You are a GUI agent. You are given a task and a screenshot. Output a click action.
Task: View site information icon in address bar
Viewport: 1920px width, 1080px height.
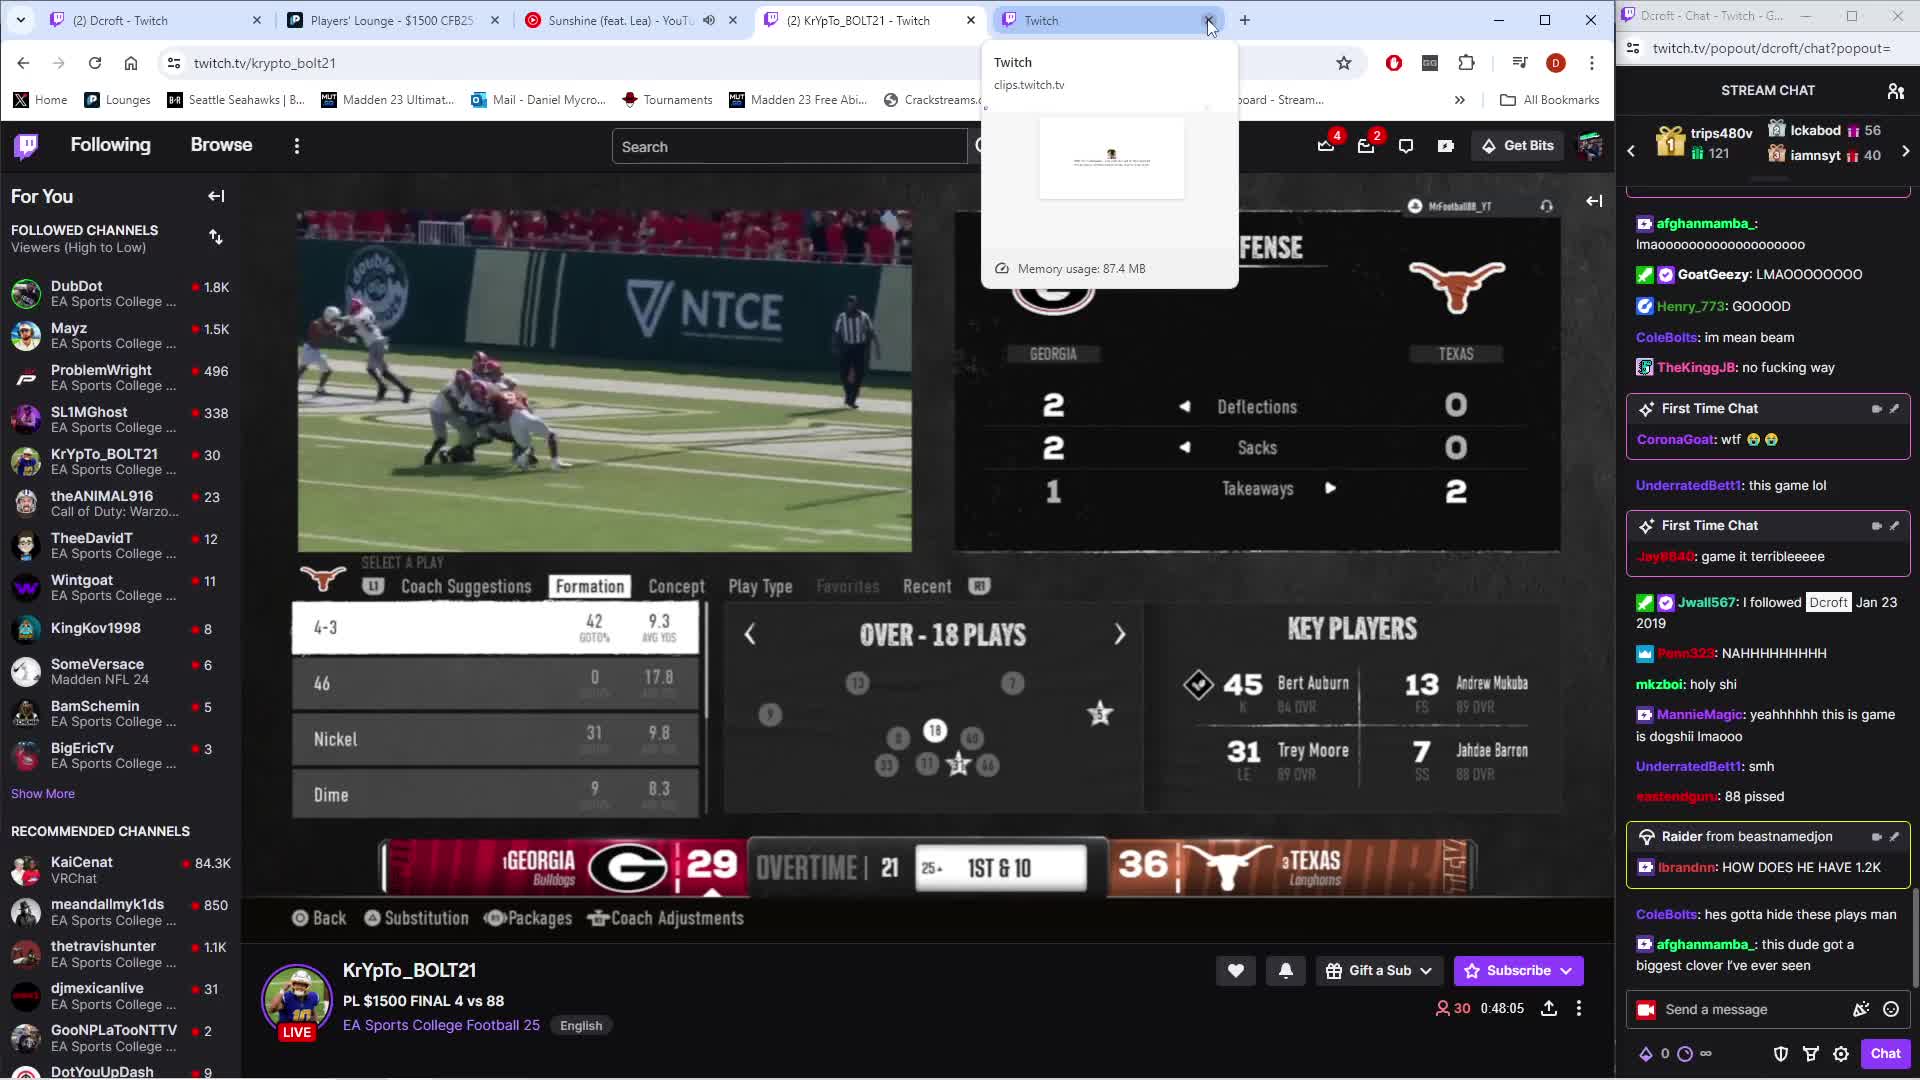[x=174, y=63]
